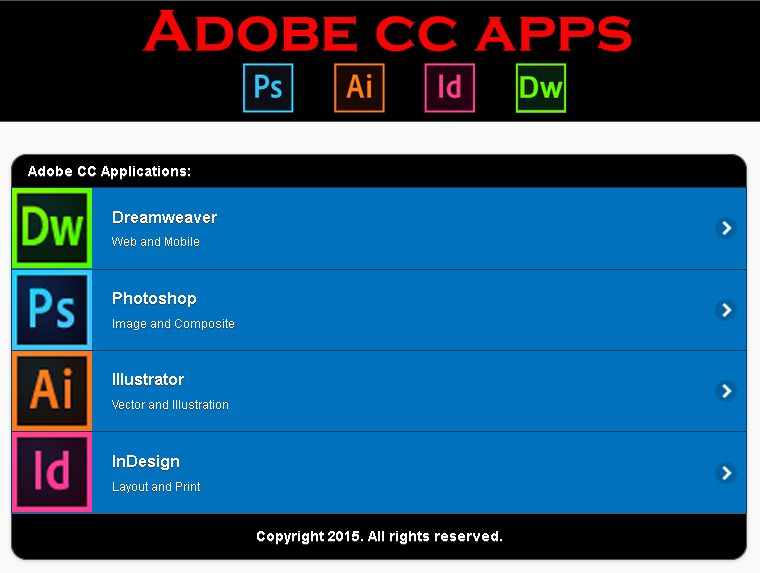
Task: Click the Image and Composite subtitle
Action: [173, 324]
